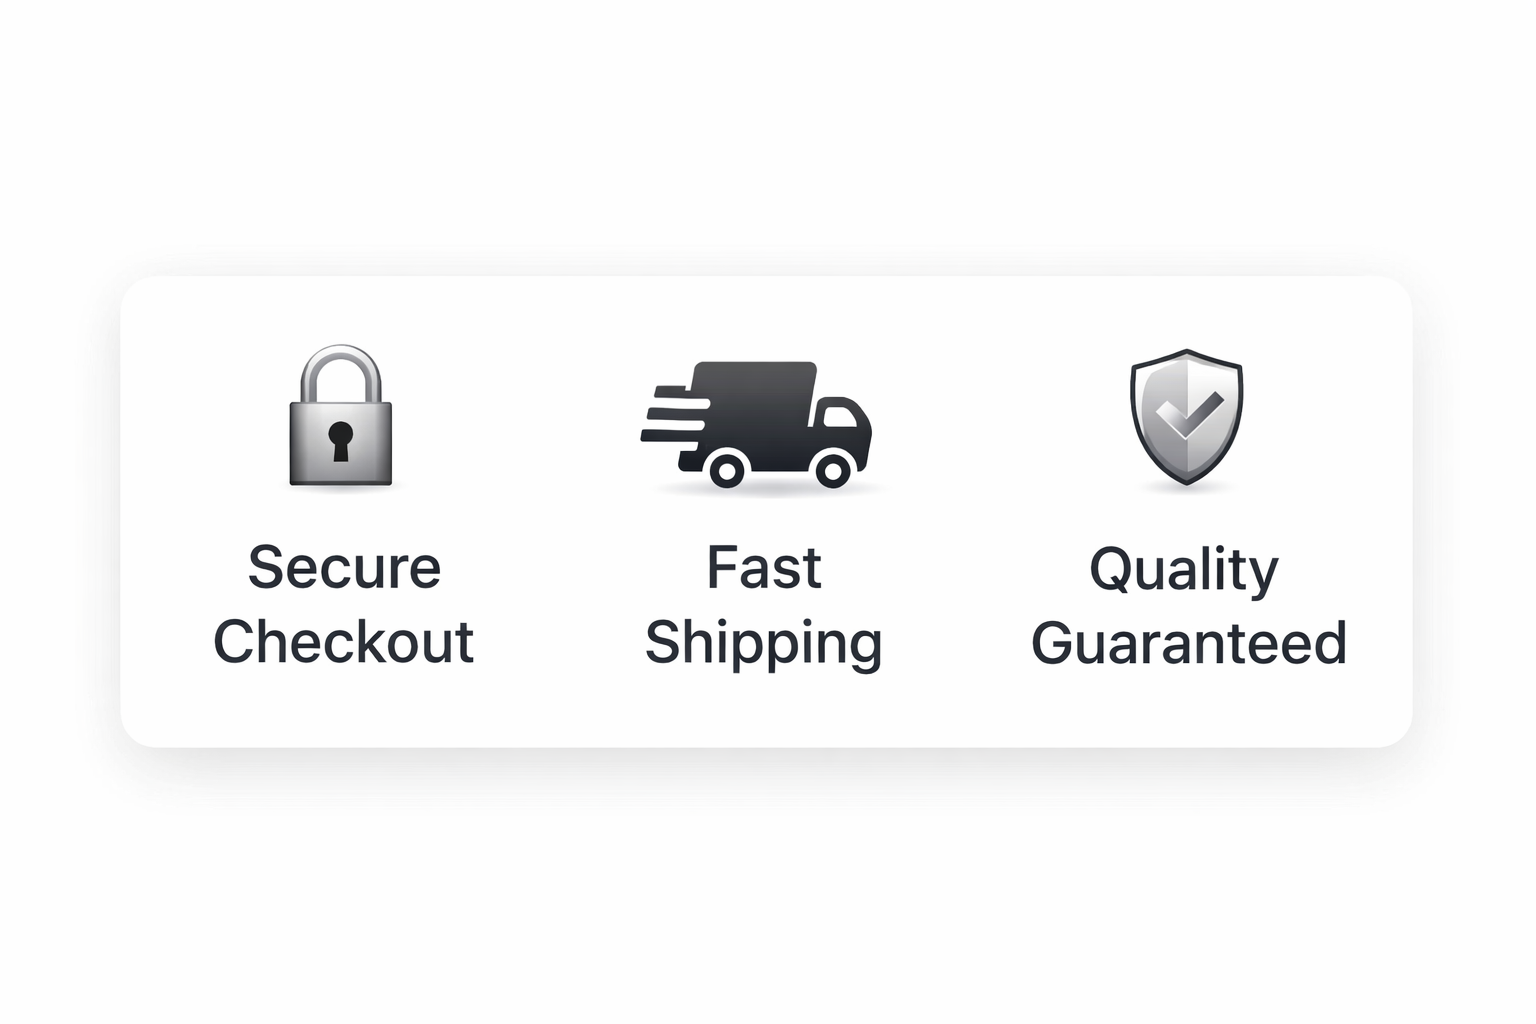
Task: Click the shield icon
Action: pyautogui.click(x=1186, y=417)
